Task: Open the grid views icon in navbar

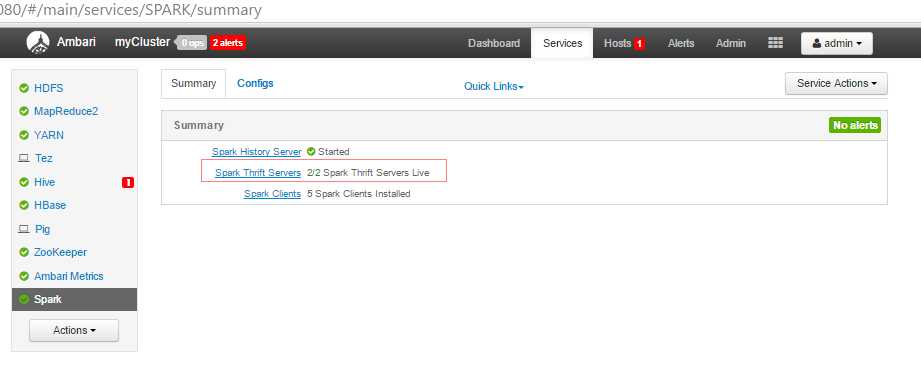Action: click(775, 43)
